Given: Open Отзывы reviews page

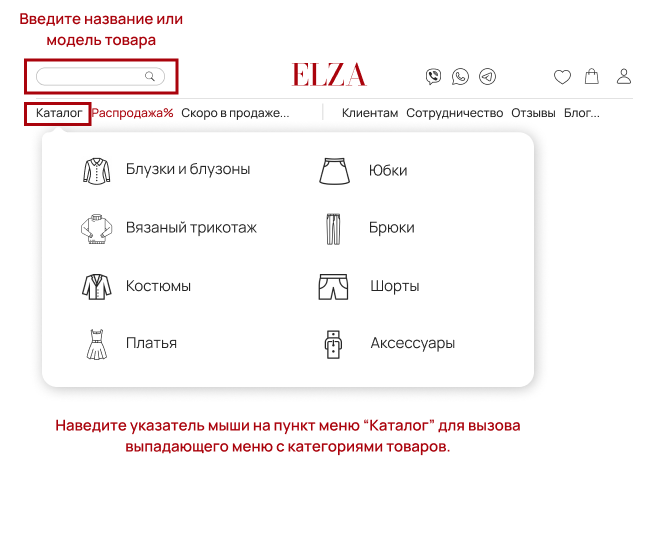Looking at the screenshot, I should coord(533,113).
